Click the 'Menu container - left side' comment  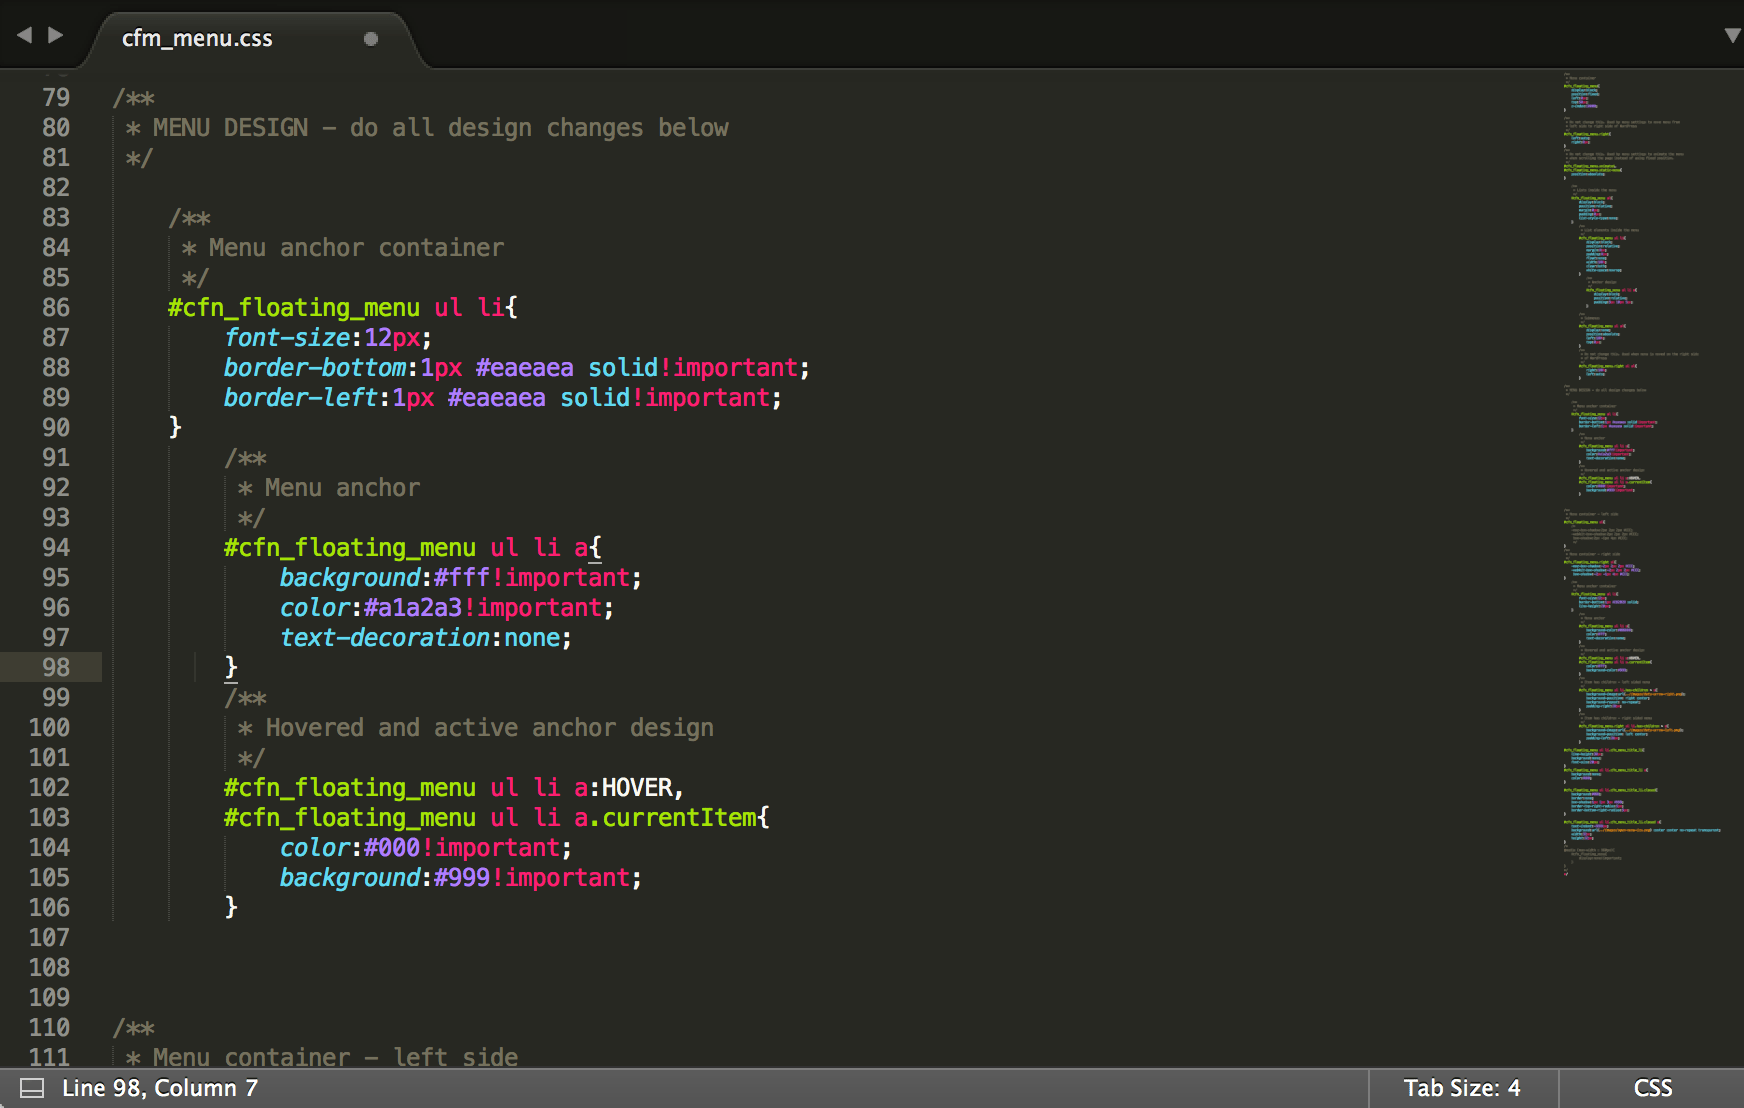point(322,1057)
